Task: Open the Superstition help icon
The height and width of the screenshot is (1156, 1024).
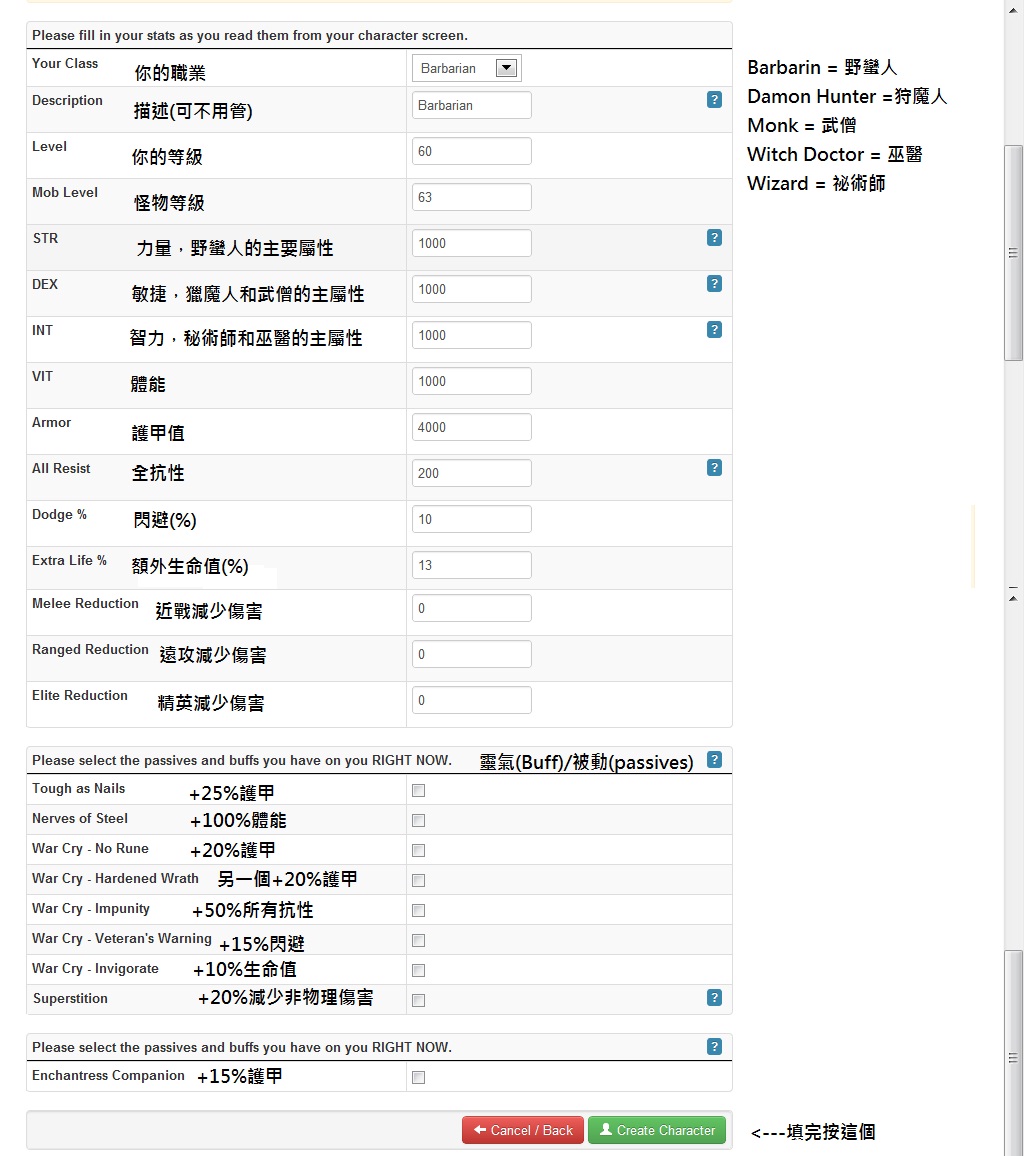Action: pyautogui.click(x=714, y=998)
